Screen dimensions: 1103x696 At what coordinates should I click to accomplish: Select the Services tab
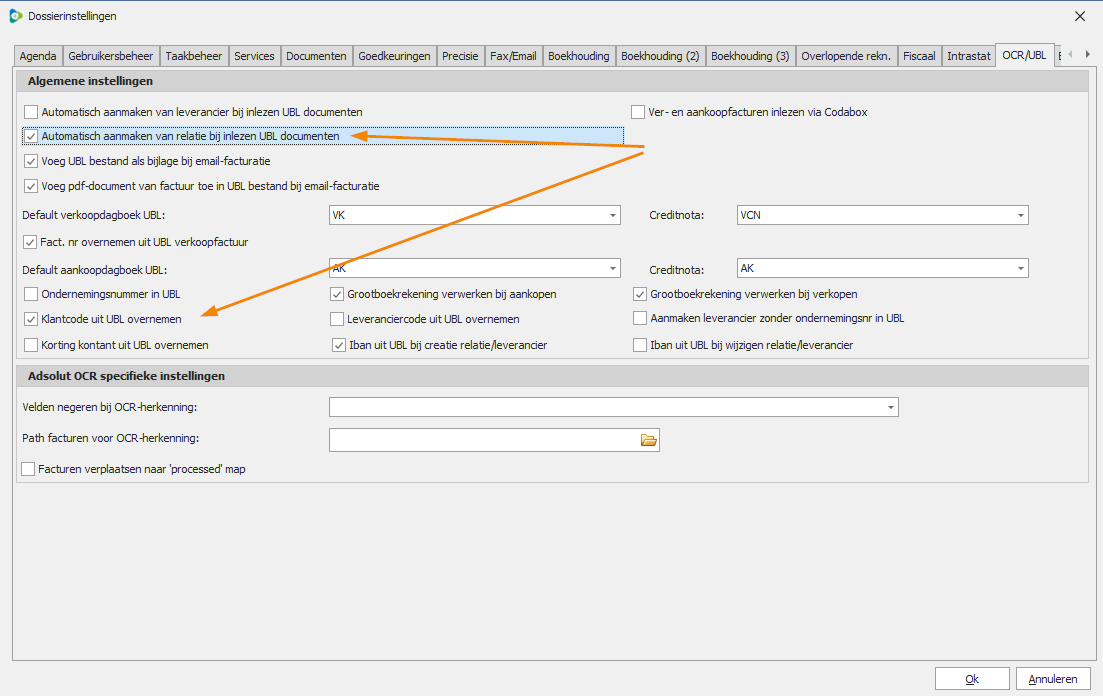click(x=254, y=56)
